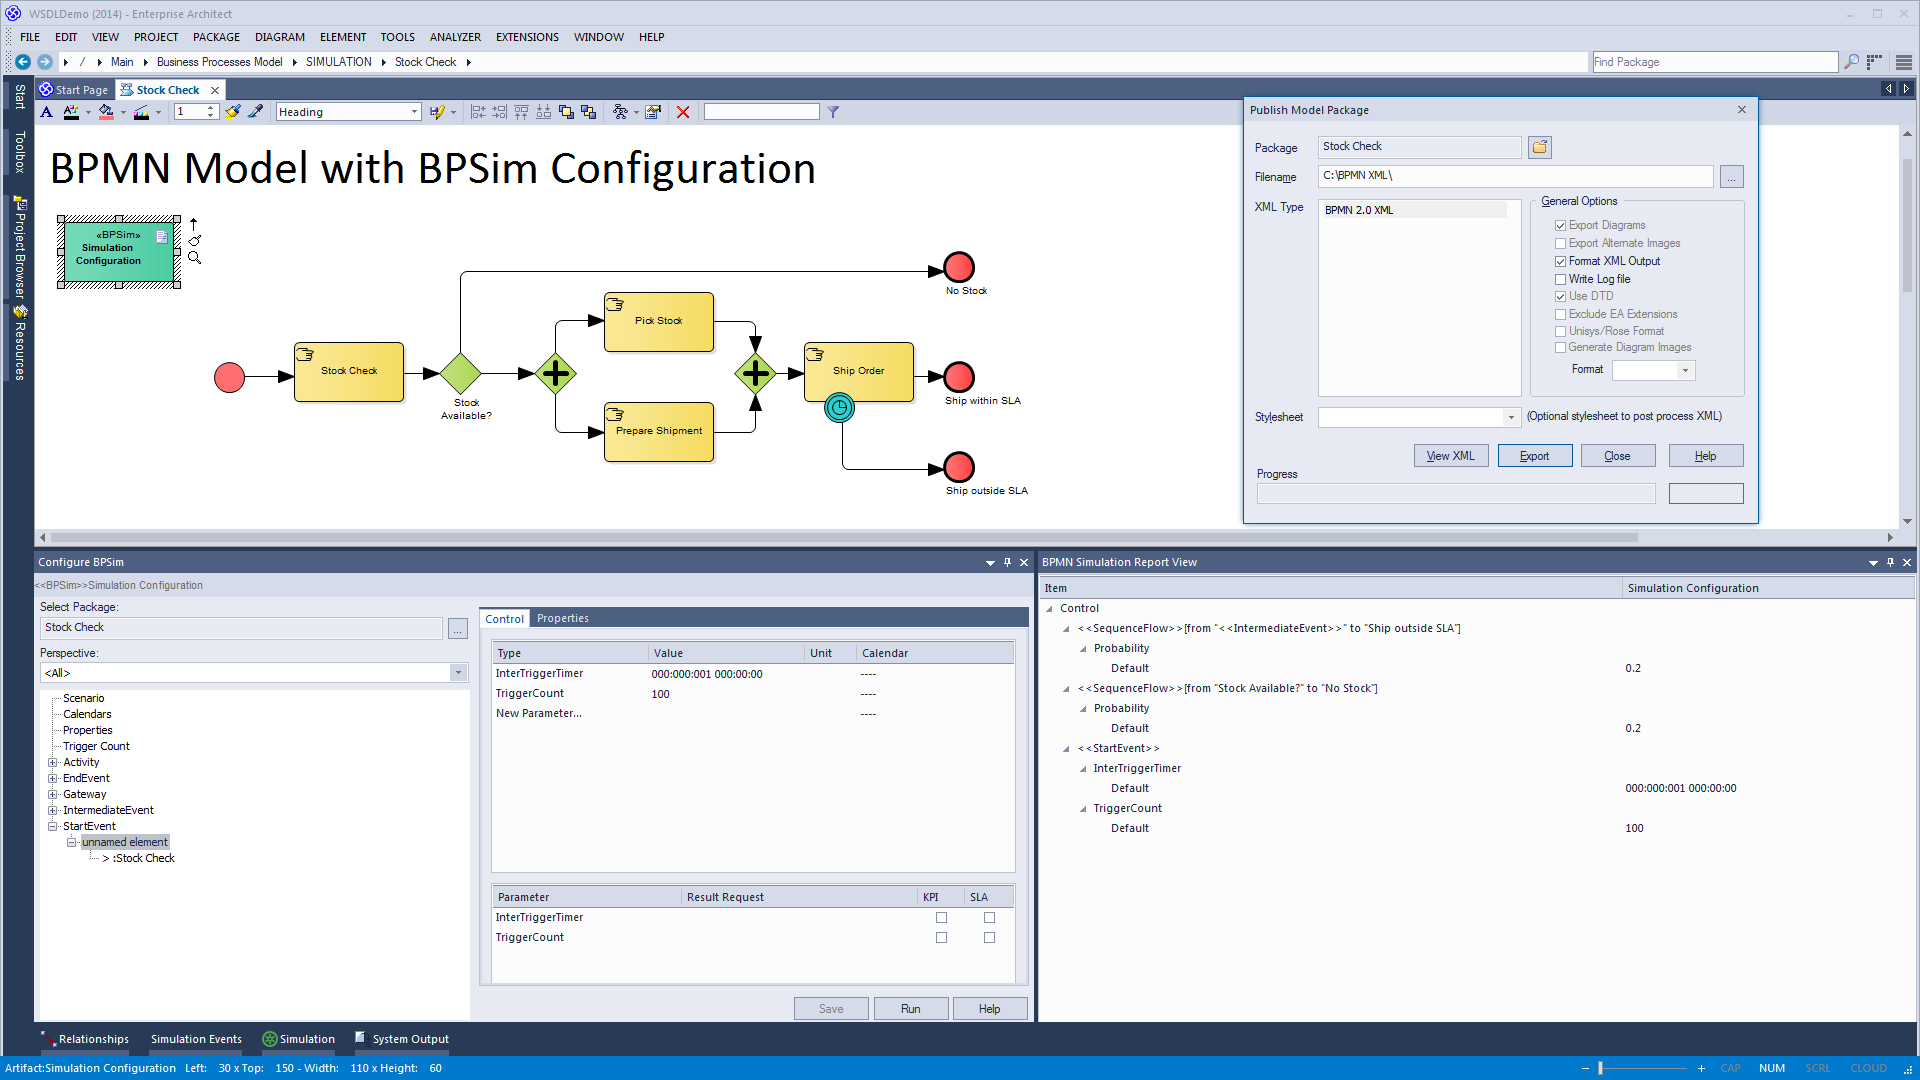The image size is (1920, 1080).
Task: Enable the Write Log file checkbox
Action: coord(1560,279)
